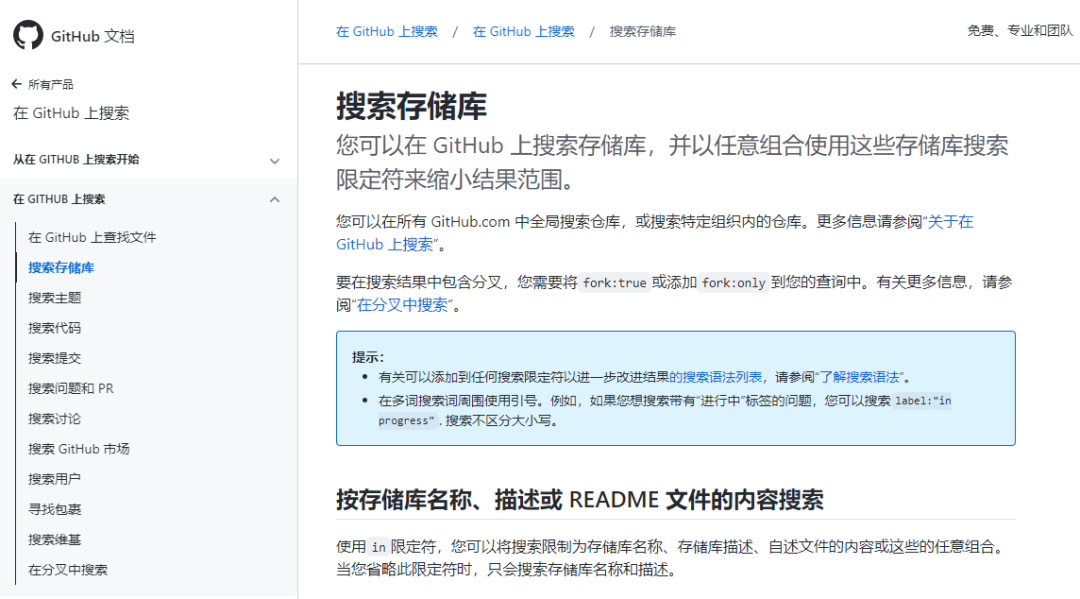The image size is (1080, 599).
Task: Click the first 在 GitHub 上搜索 breadcrumb
Action: tap(386, 32)
